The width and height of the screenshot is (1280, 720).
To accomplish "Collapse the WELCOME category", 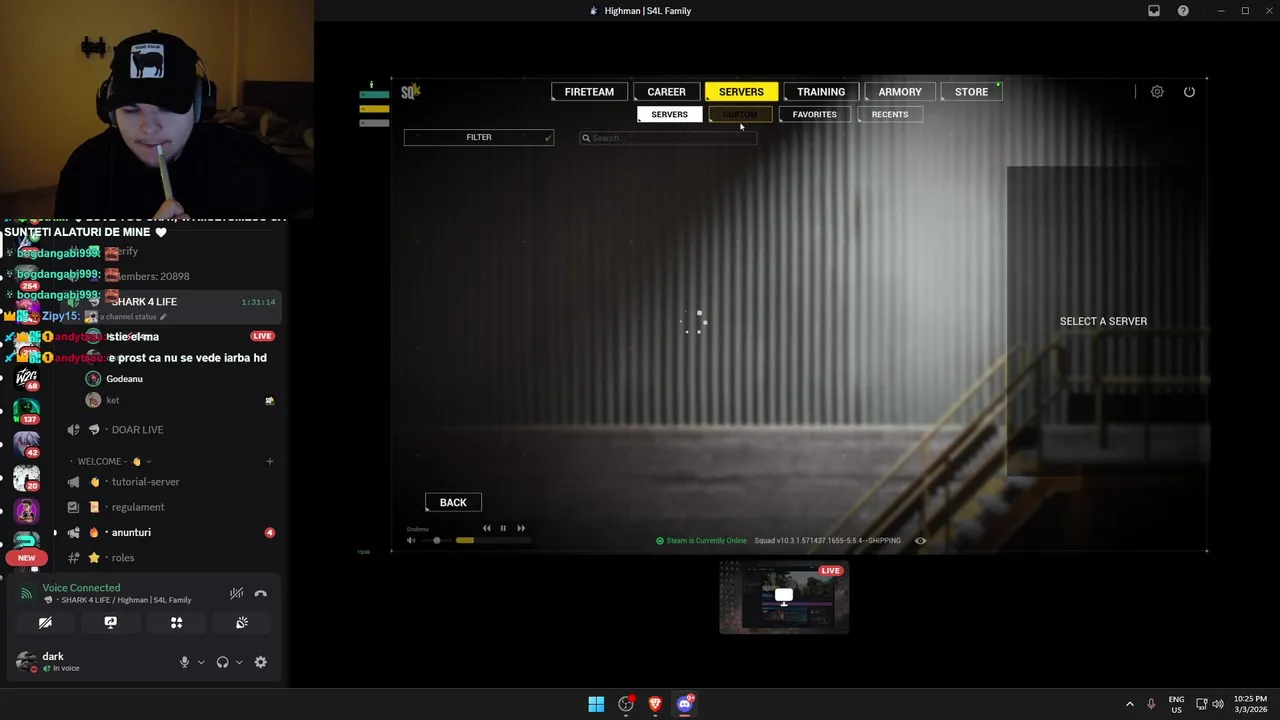I will (114, 462).
